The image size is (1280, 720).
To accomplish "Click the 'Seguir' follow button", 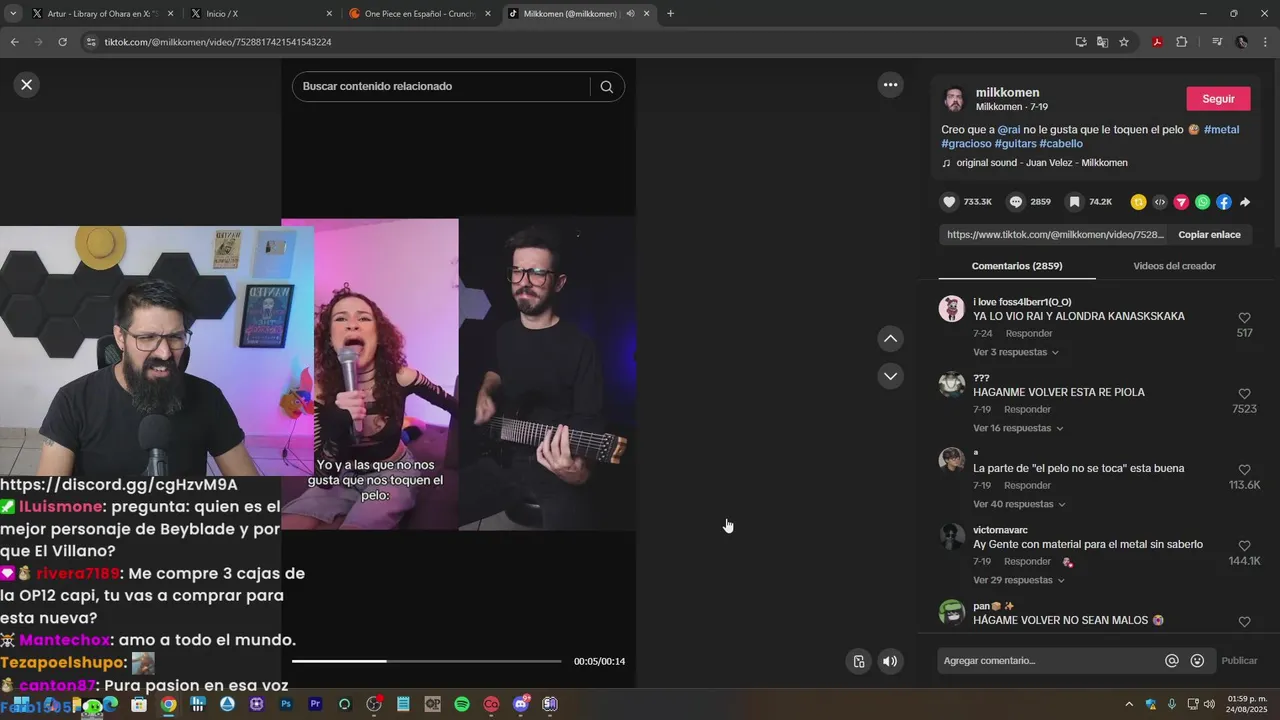I will [1218, 99].
